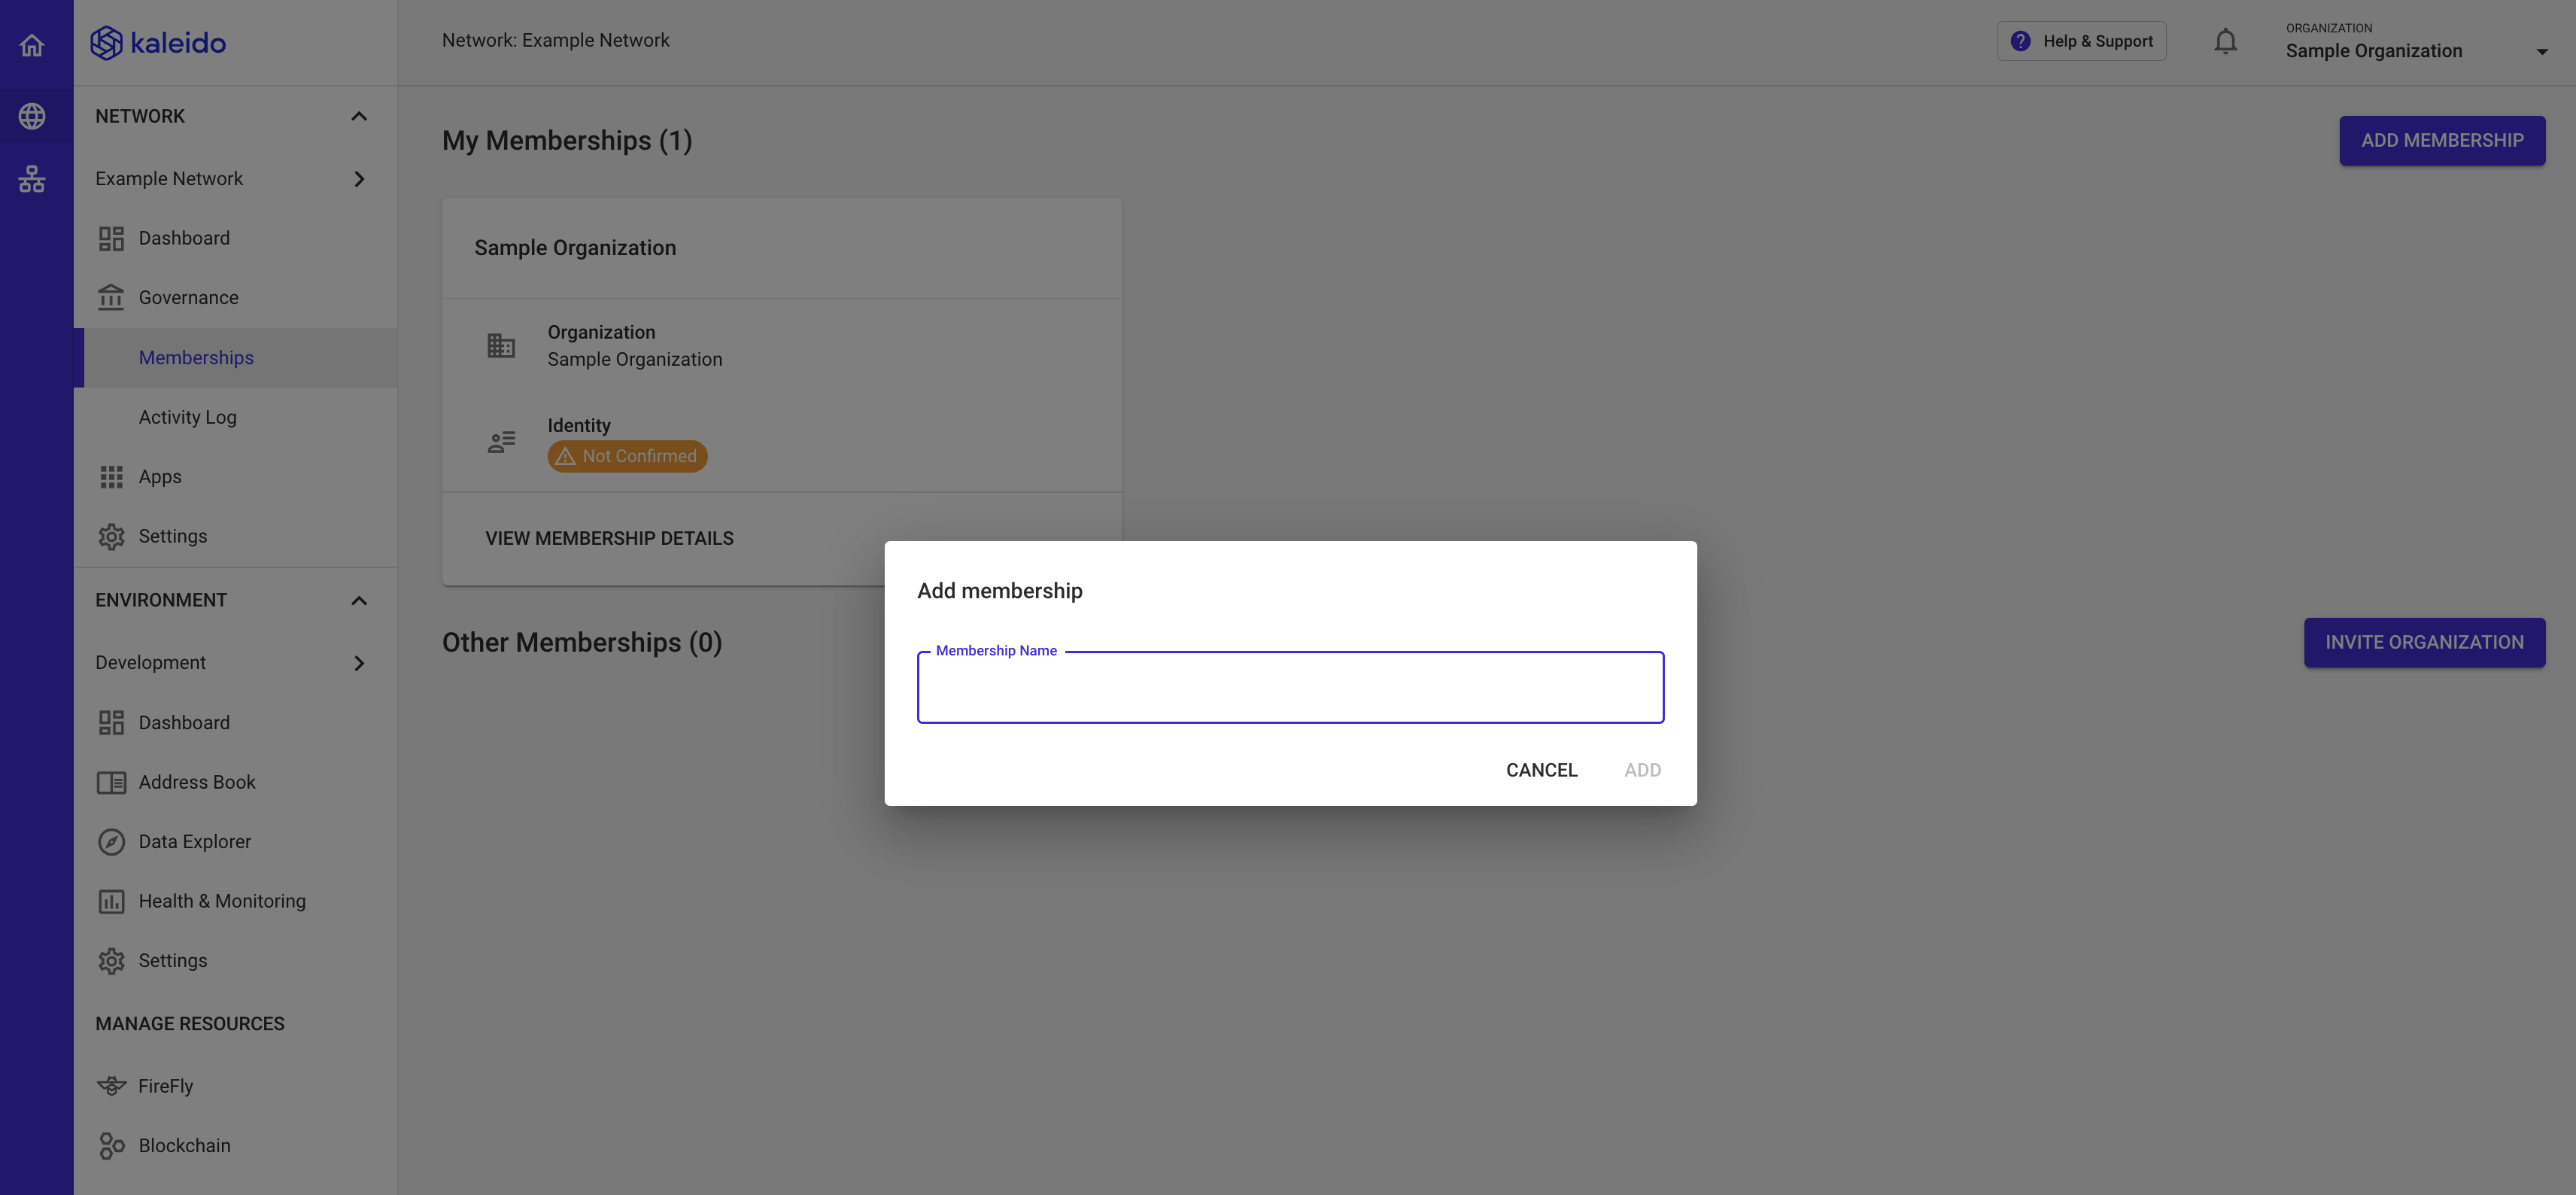Collapse the NETWORK section

[358, 117]
